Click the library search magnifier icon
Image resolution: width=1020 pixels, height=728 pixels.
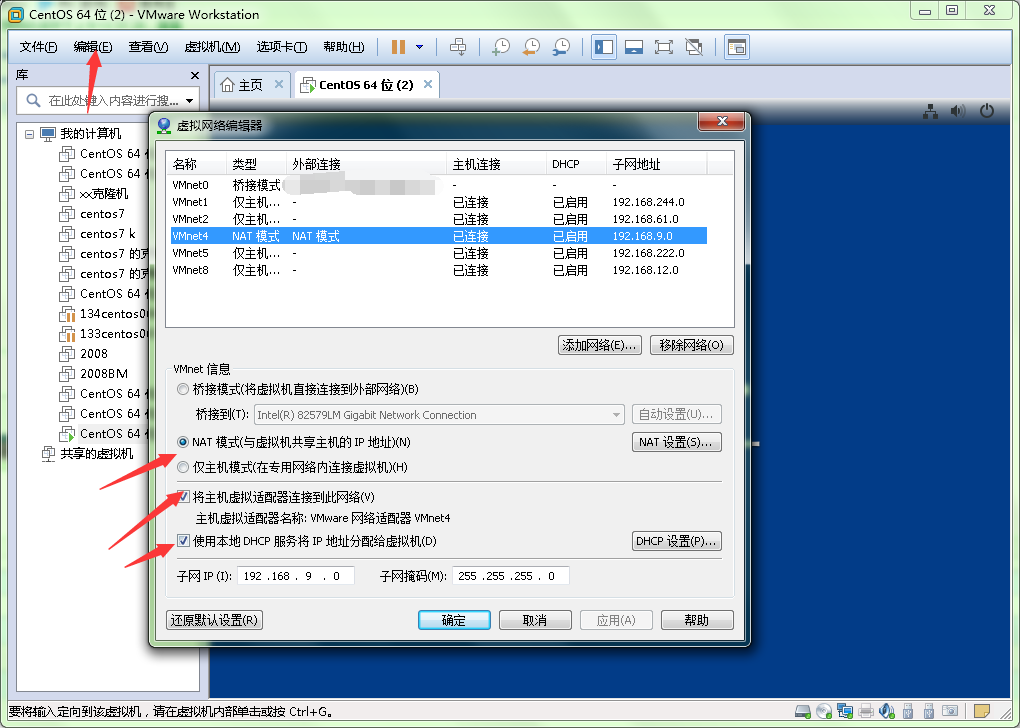(33, 100)
